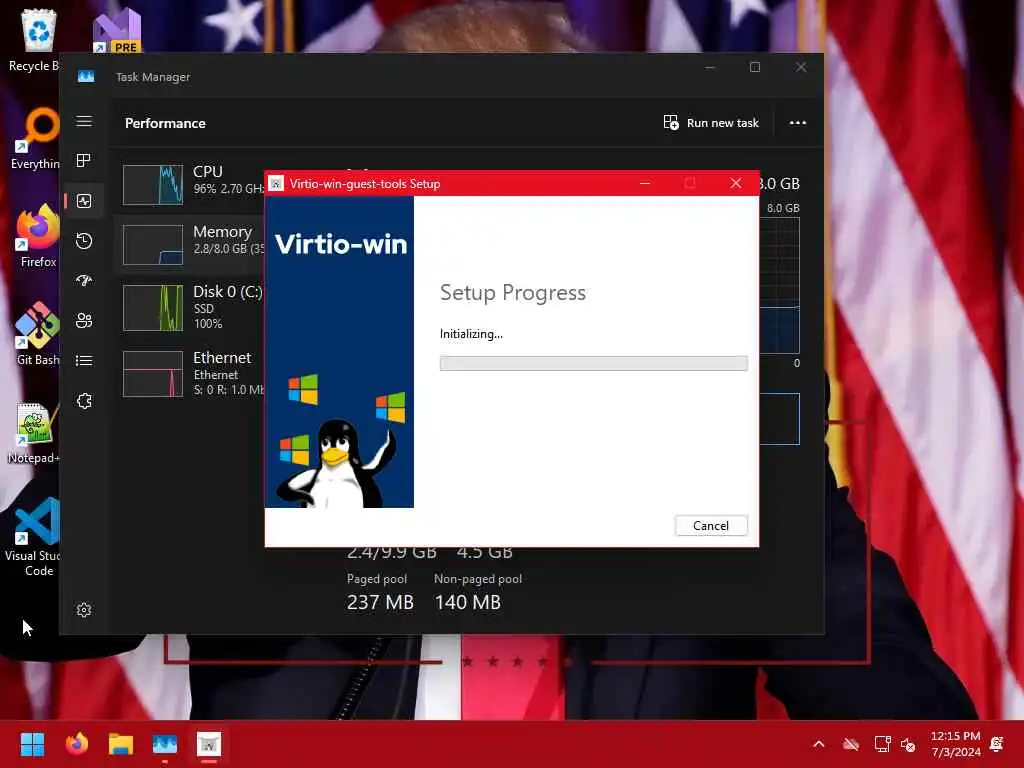The height and width of the screenshot is (768, 1024).
Task: Open Task Manager settings gear
Action: pyautogui.click(x=84, y=610)
